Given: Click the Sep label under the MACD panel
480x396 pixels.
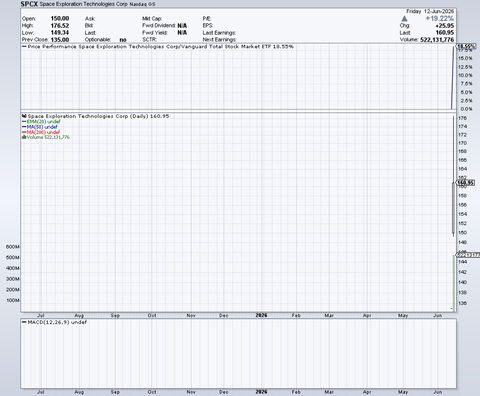Looking at the screenshot, I should click(x=115, y=392).
